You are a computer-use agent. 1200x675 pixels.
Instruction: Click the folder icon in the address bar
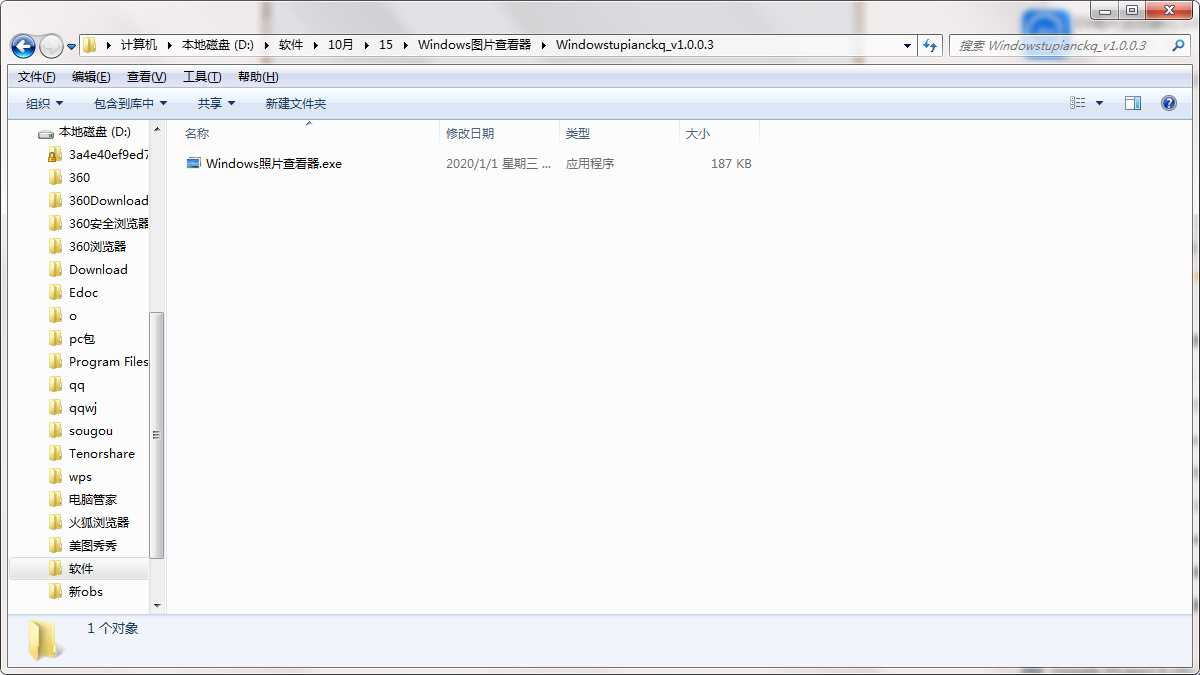click(x=90, y=46)
